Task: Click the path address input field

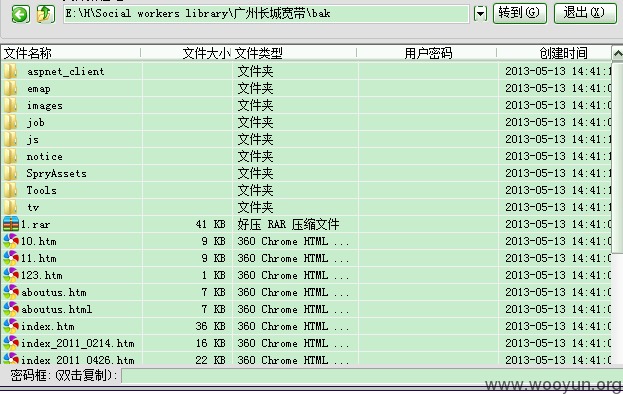Action: 266,14
